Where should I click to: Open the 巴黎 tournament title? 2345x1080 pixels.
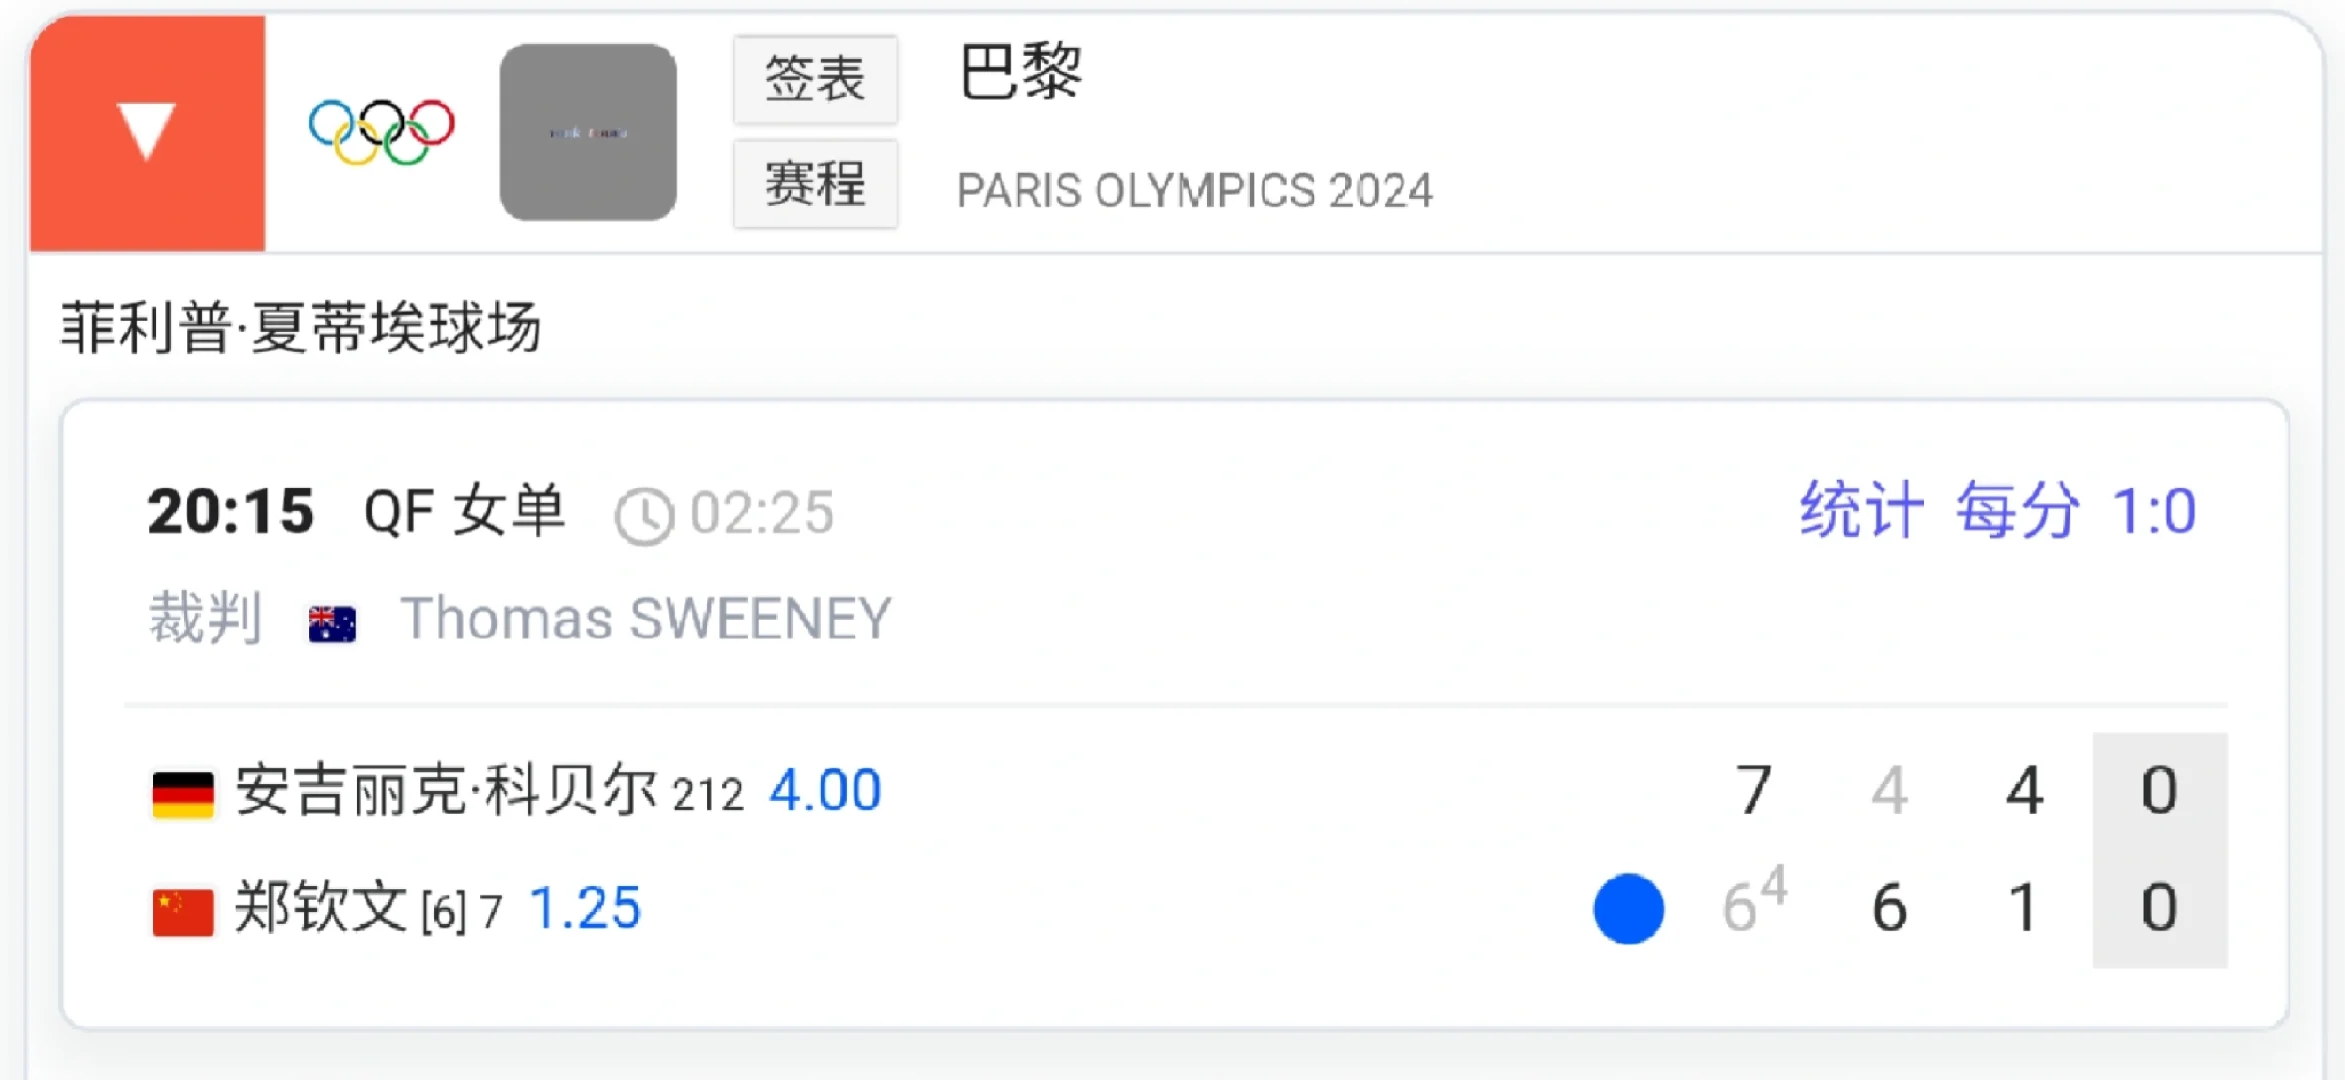[x=1021, y=72]
